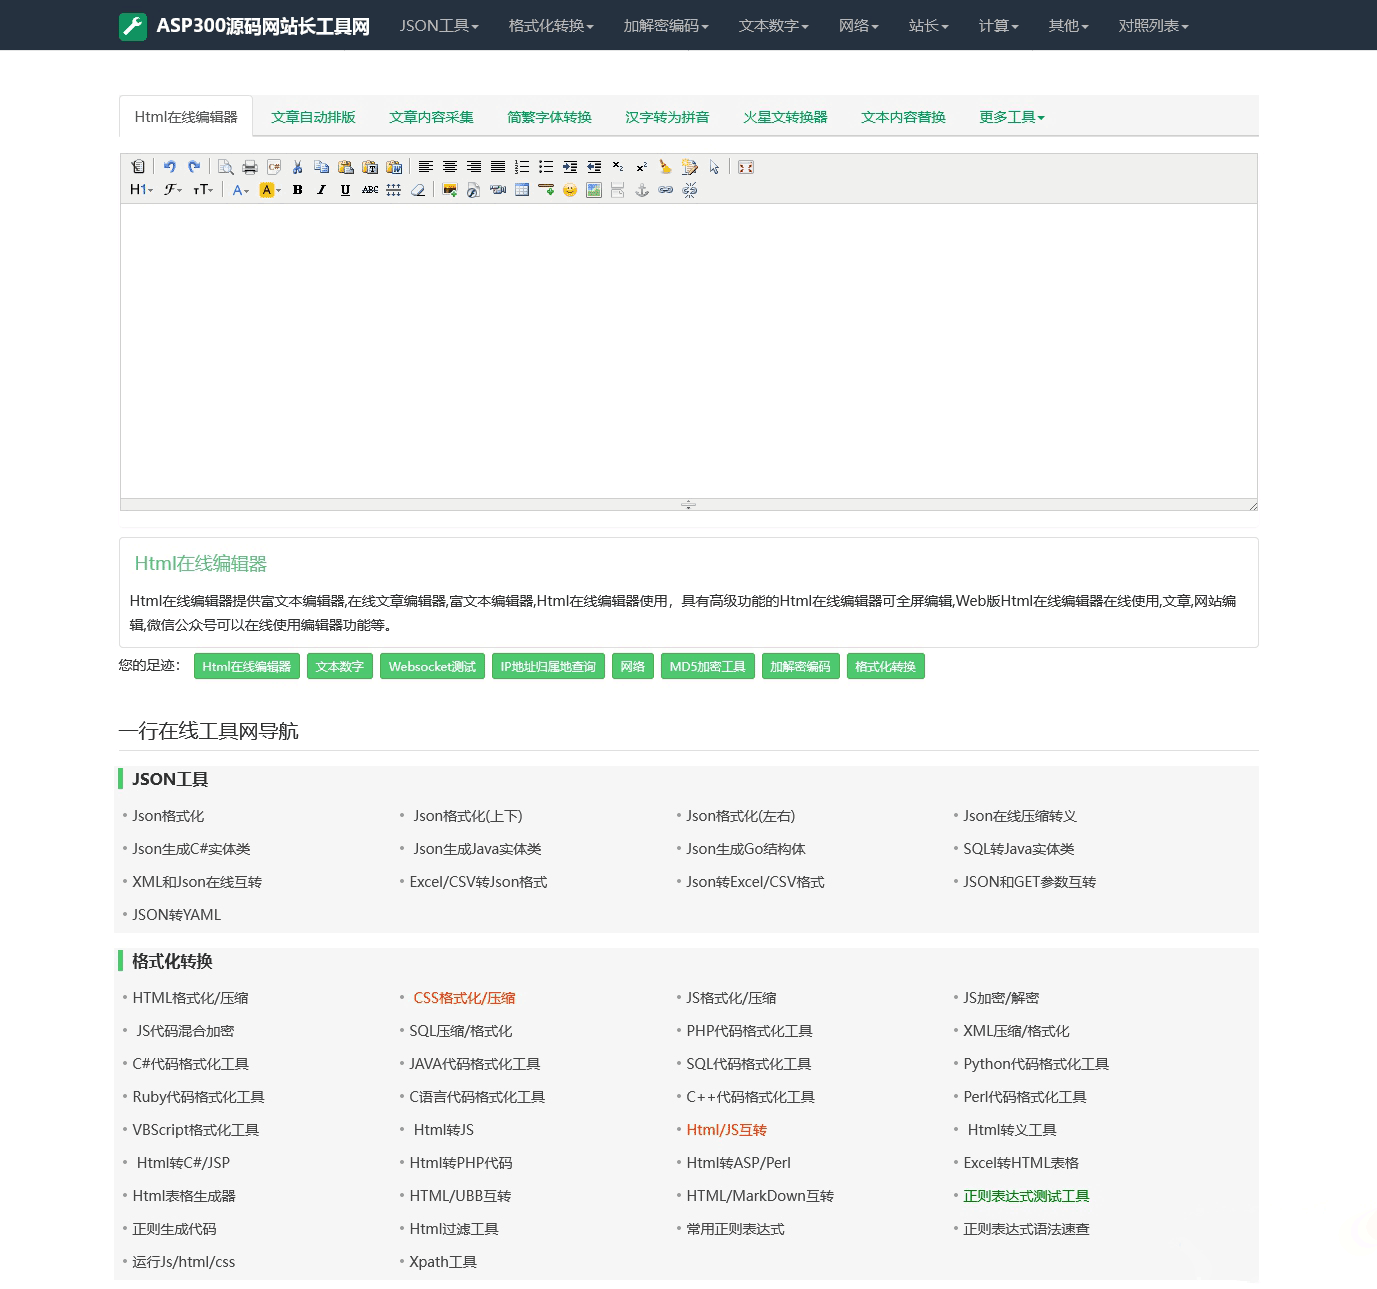Screen dimensions: 1377x1289
Task: Click the Undo icon in editor toolbar
Action: (170, 167)
